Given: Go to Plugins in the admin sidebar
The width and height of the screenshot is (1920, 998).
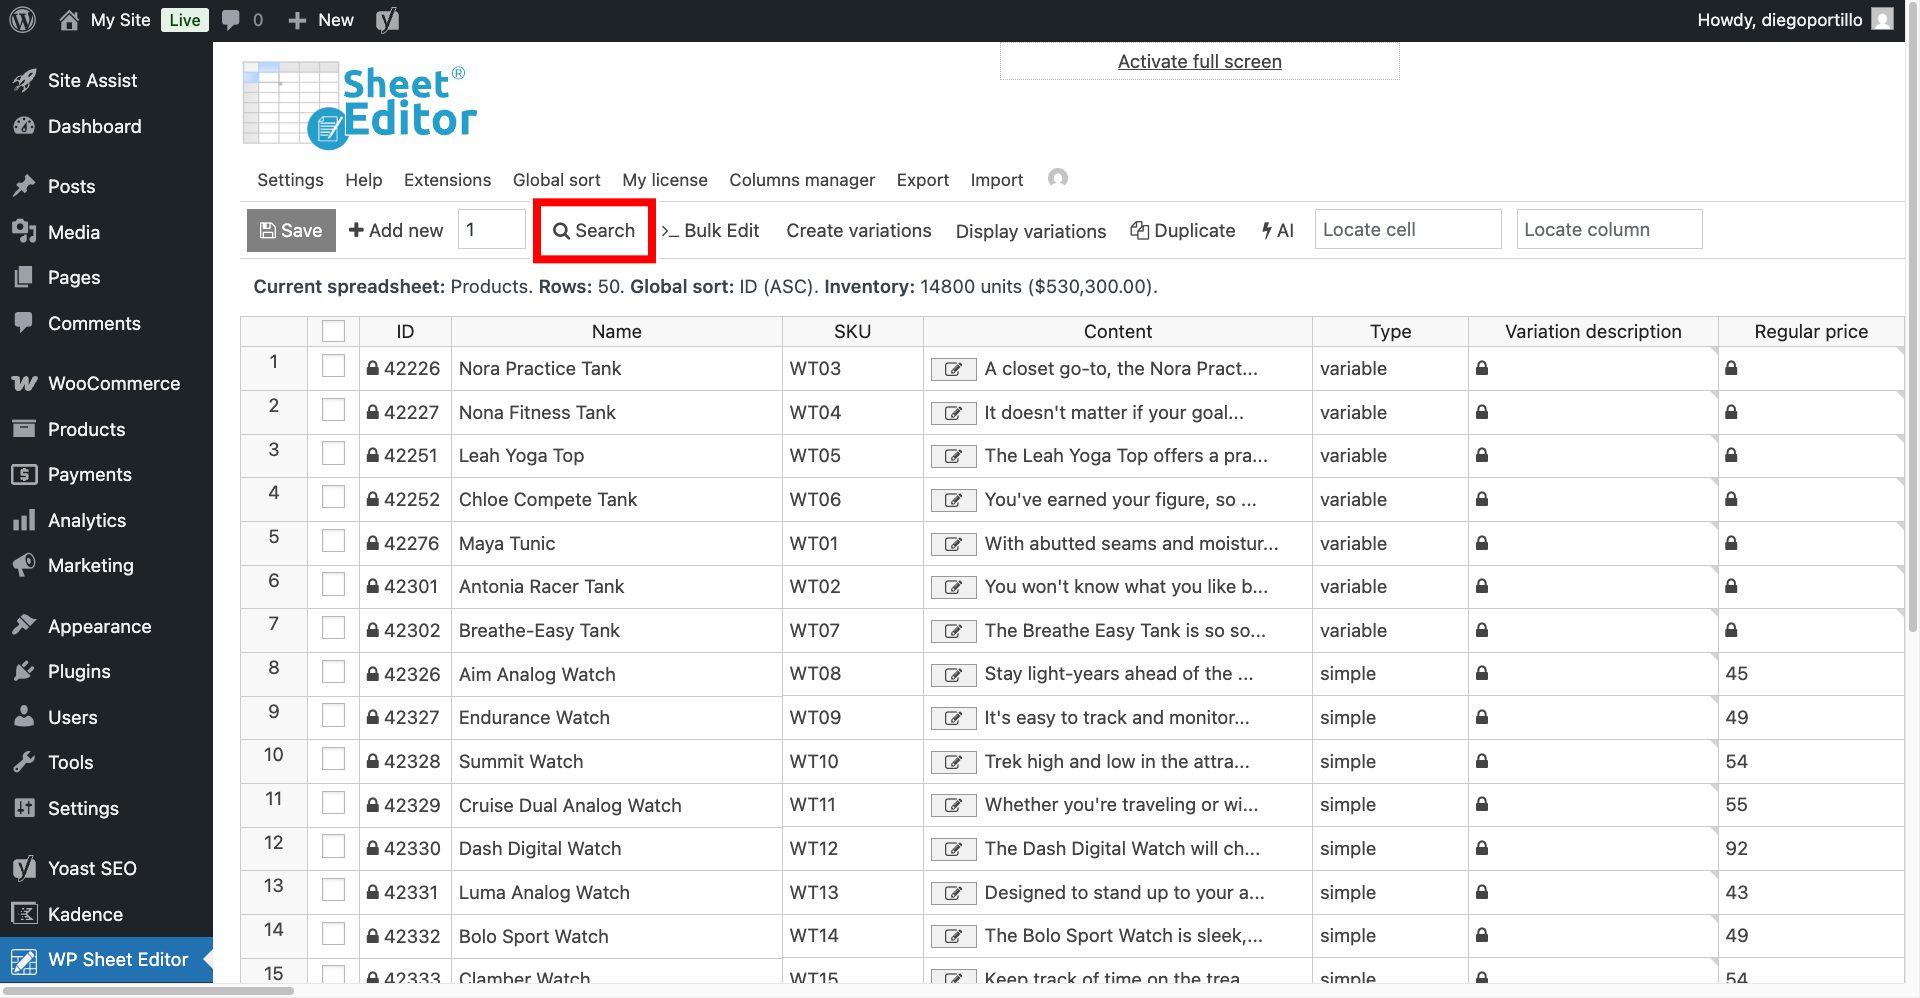Looking at the screenshot, I should pos(79,672).
